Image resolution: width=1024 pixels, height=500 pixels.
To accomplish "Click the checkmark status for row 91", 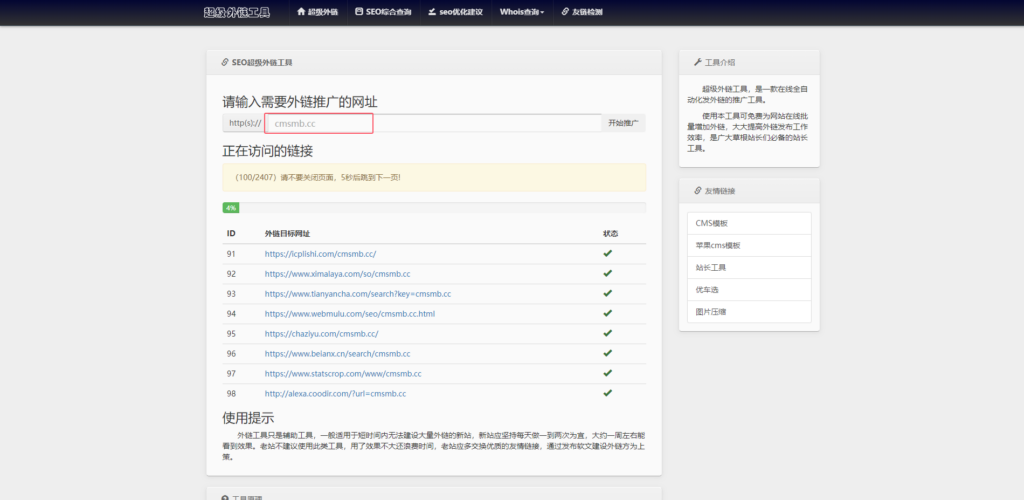I will coord(607,253).
